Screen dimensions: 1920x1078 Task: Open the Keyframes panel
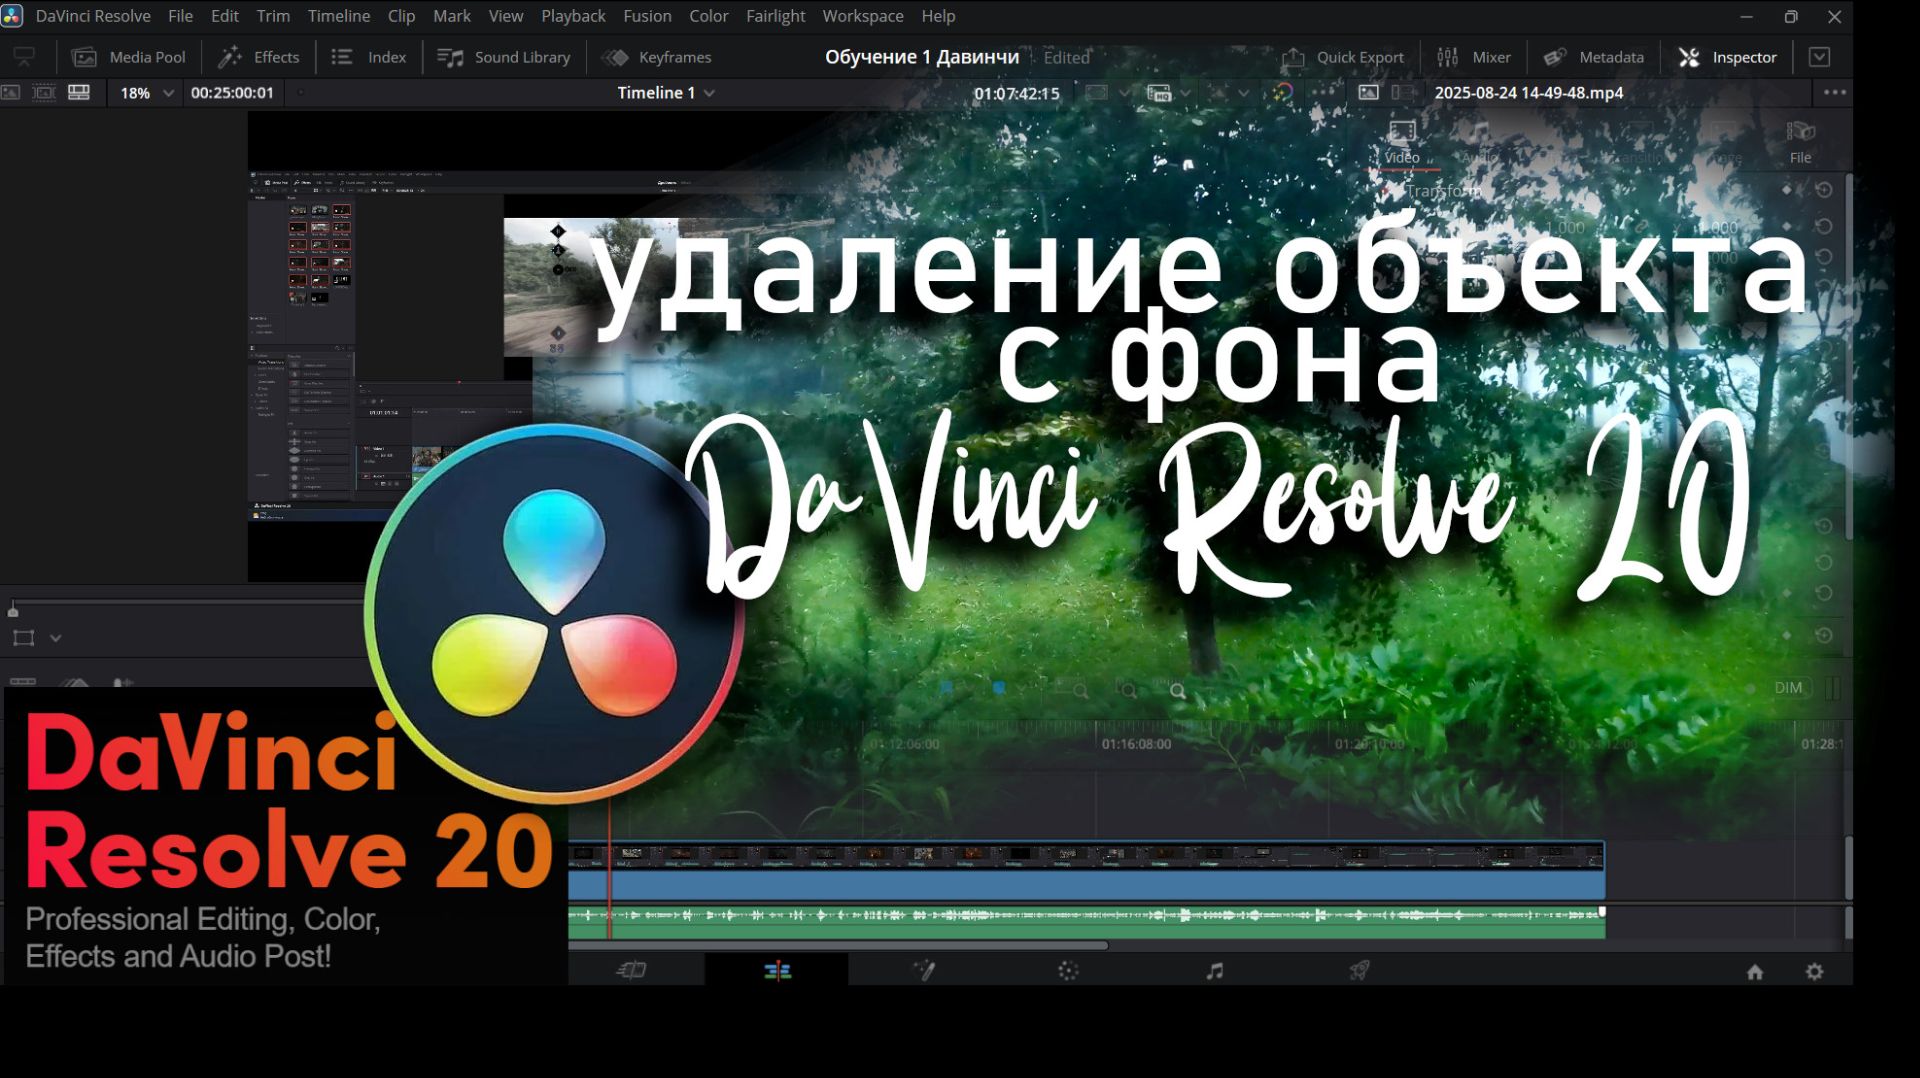[658, 57]
